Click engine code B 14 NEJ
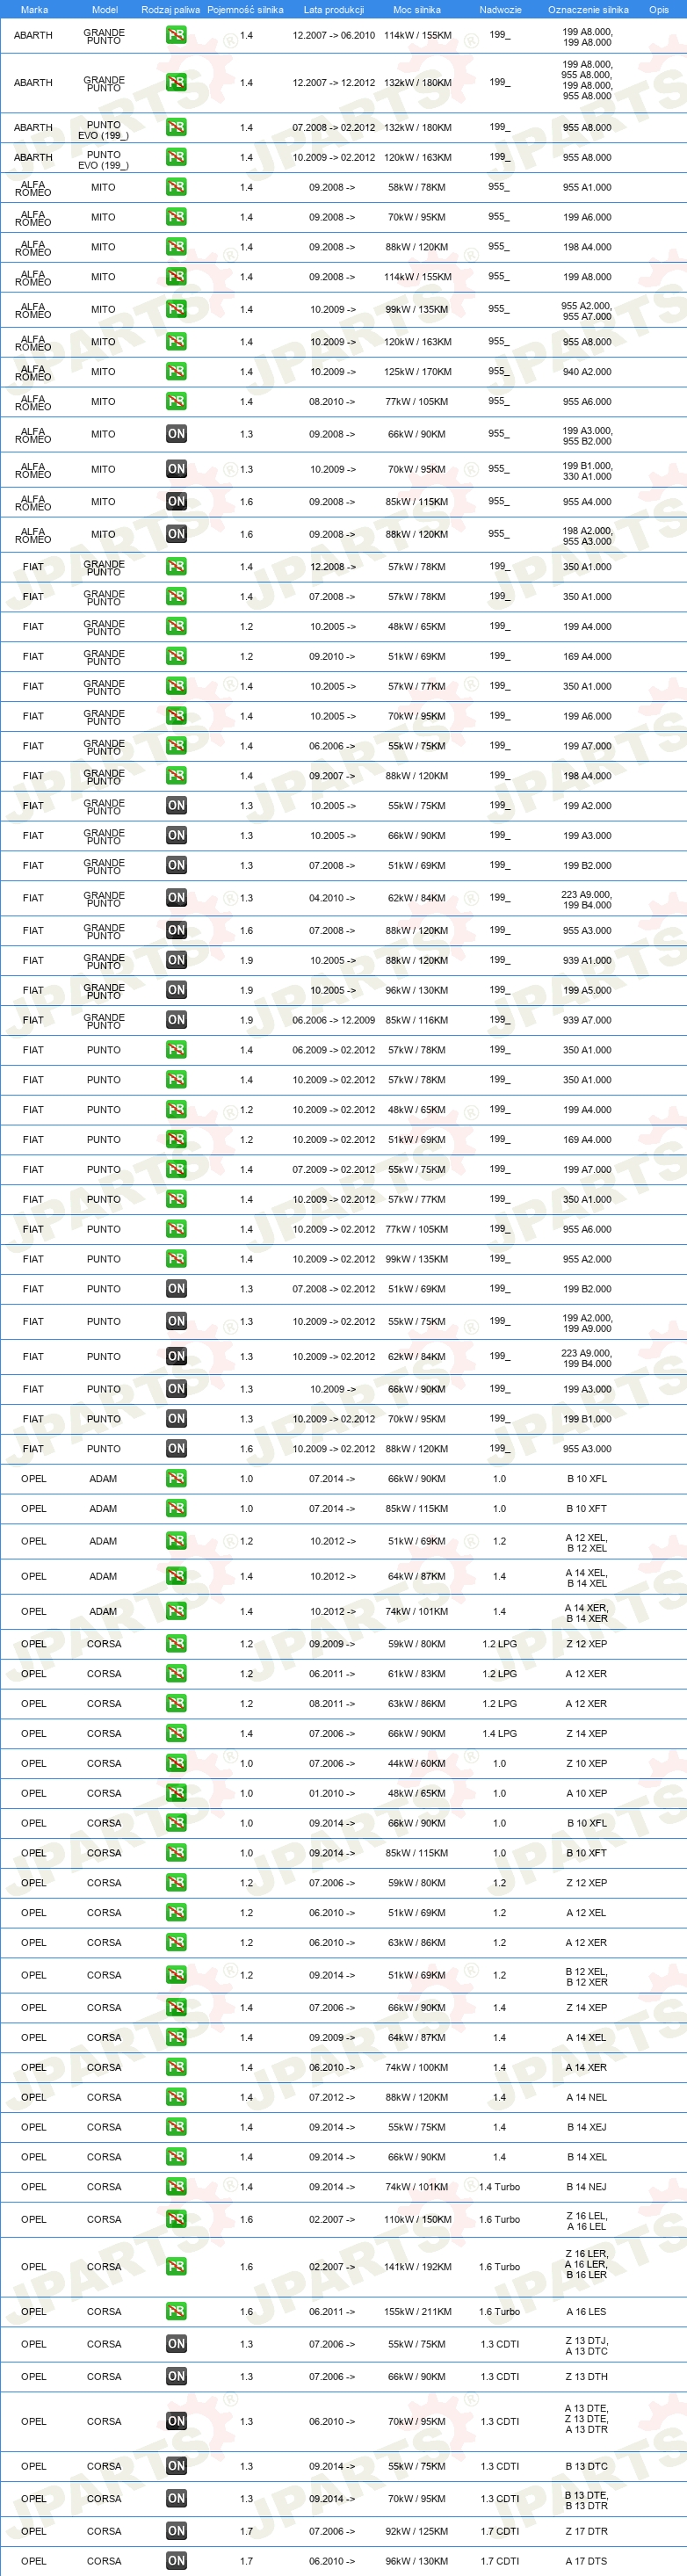687x2576 pixels. point(586,2187)
